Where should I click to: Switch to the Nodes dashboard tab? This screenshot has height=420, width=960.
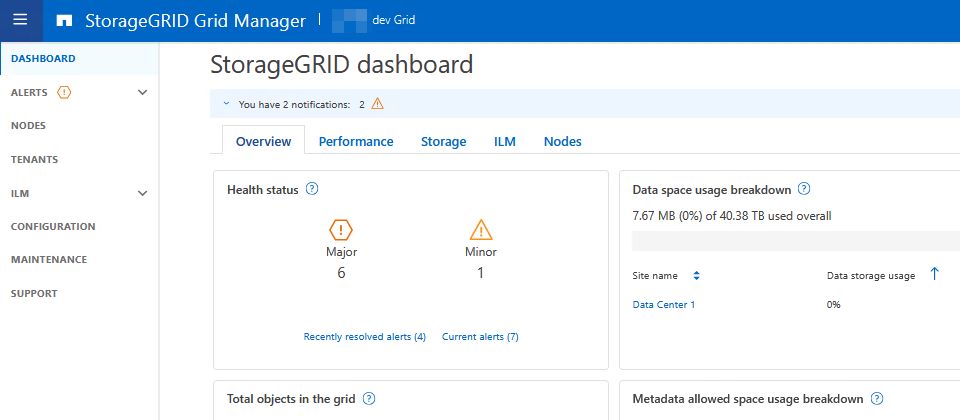tap(563, 141)
